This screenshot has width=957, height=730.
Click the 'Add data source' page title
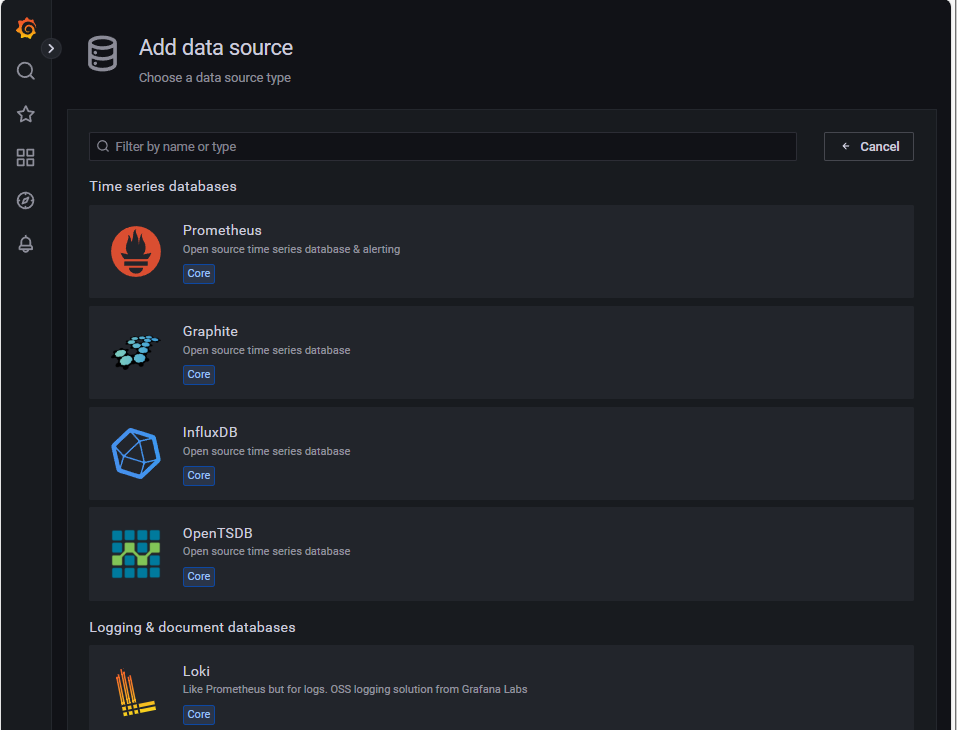(x=216, y=48)
